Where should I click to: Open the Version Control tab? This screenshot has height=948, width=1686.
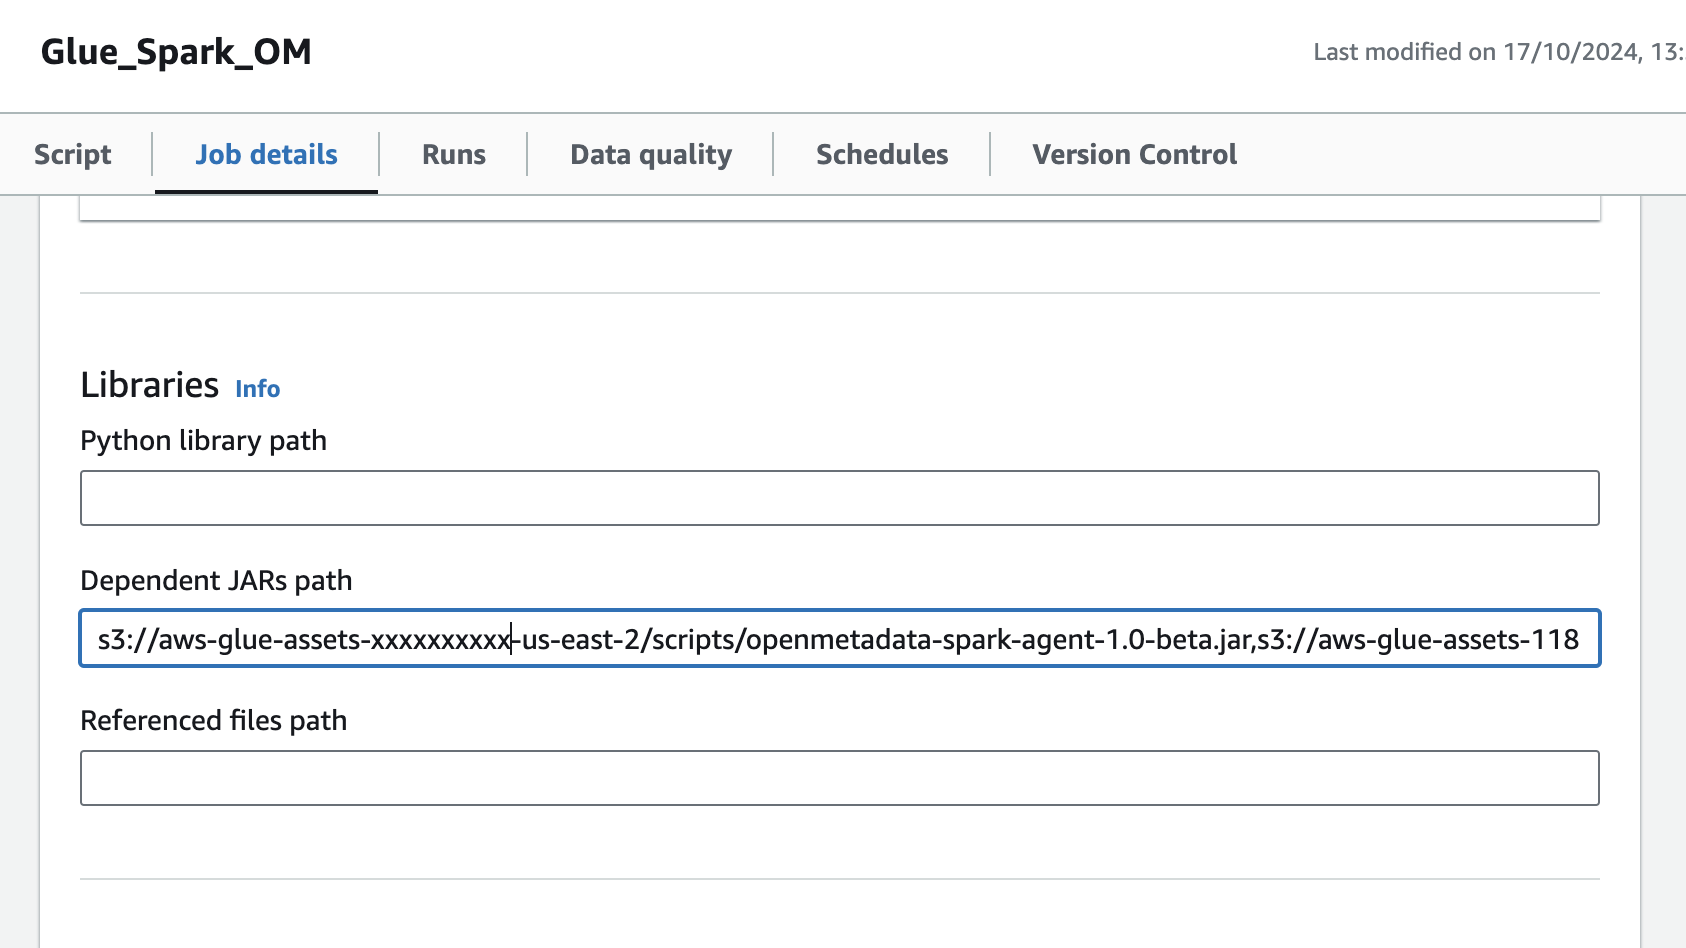pos(1134,154)
